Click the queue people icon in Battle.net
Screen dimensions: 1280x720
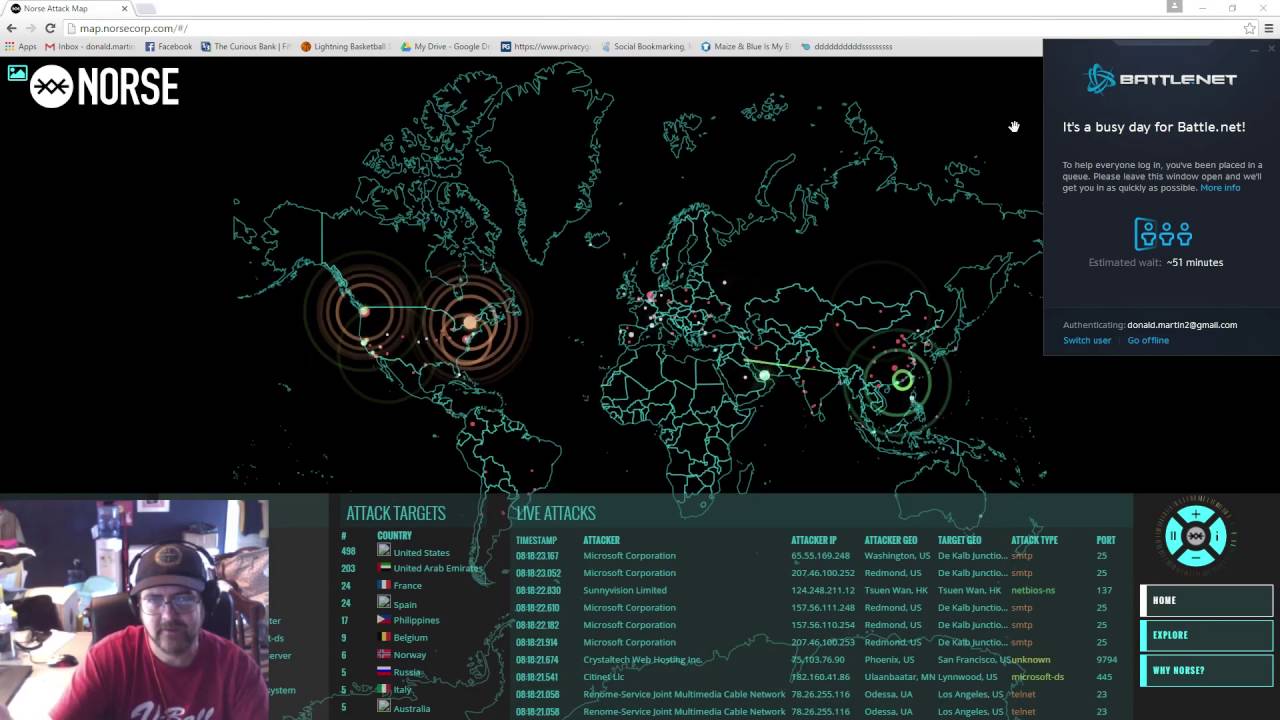[1163, 234]
